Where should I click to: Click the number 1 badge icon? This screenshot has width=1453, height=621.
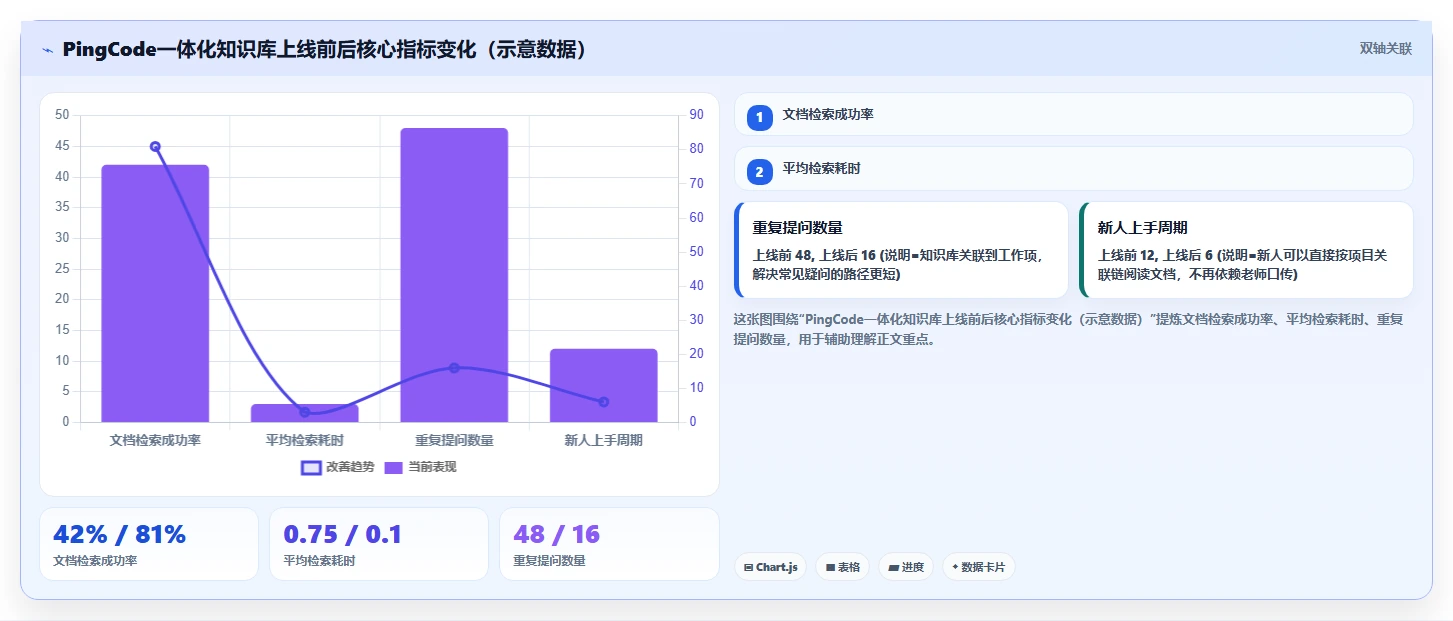click(759, 117)
